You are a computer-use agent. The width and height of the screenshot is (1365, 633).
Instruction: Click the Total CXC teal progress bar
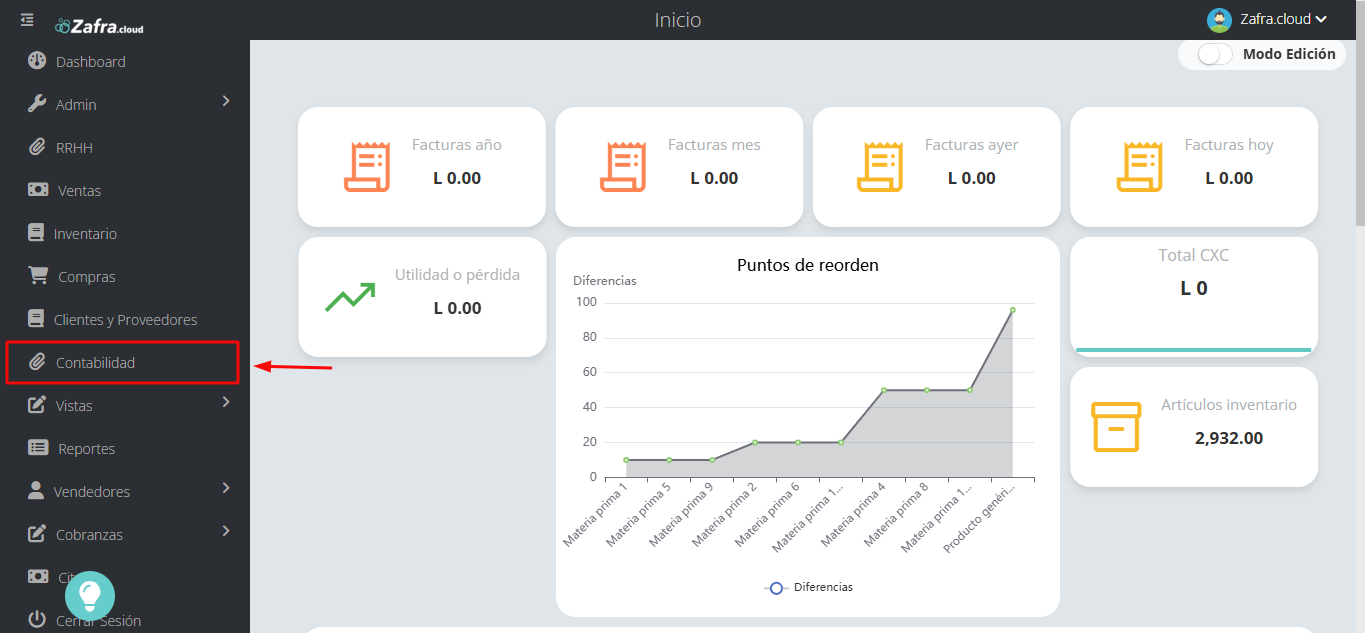(1194, 350)
